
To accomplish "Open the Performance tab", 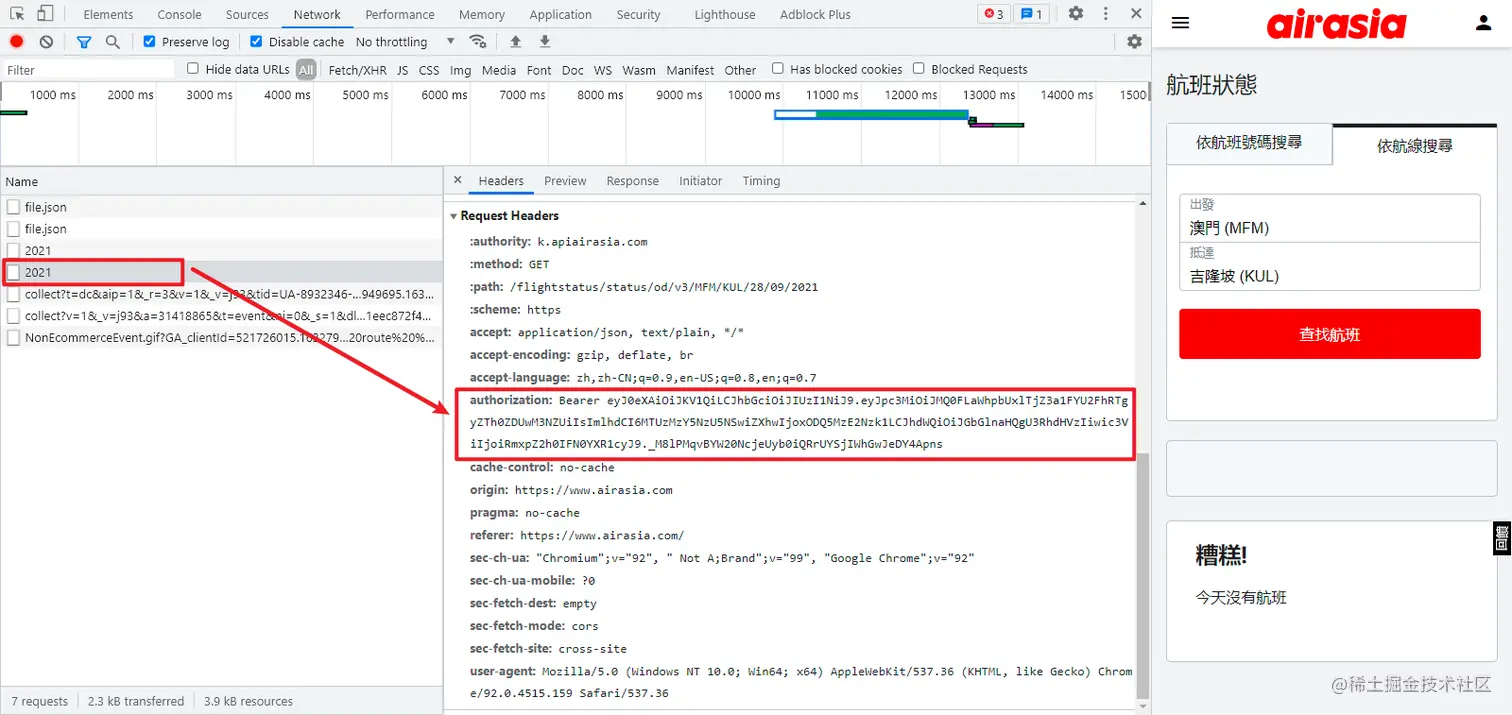I will click(x=400, y=15).
